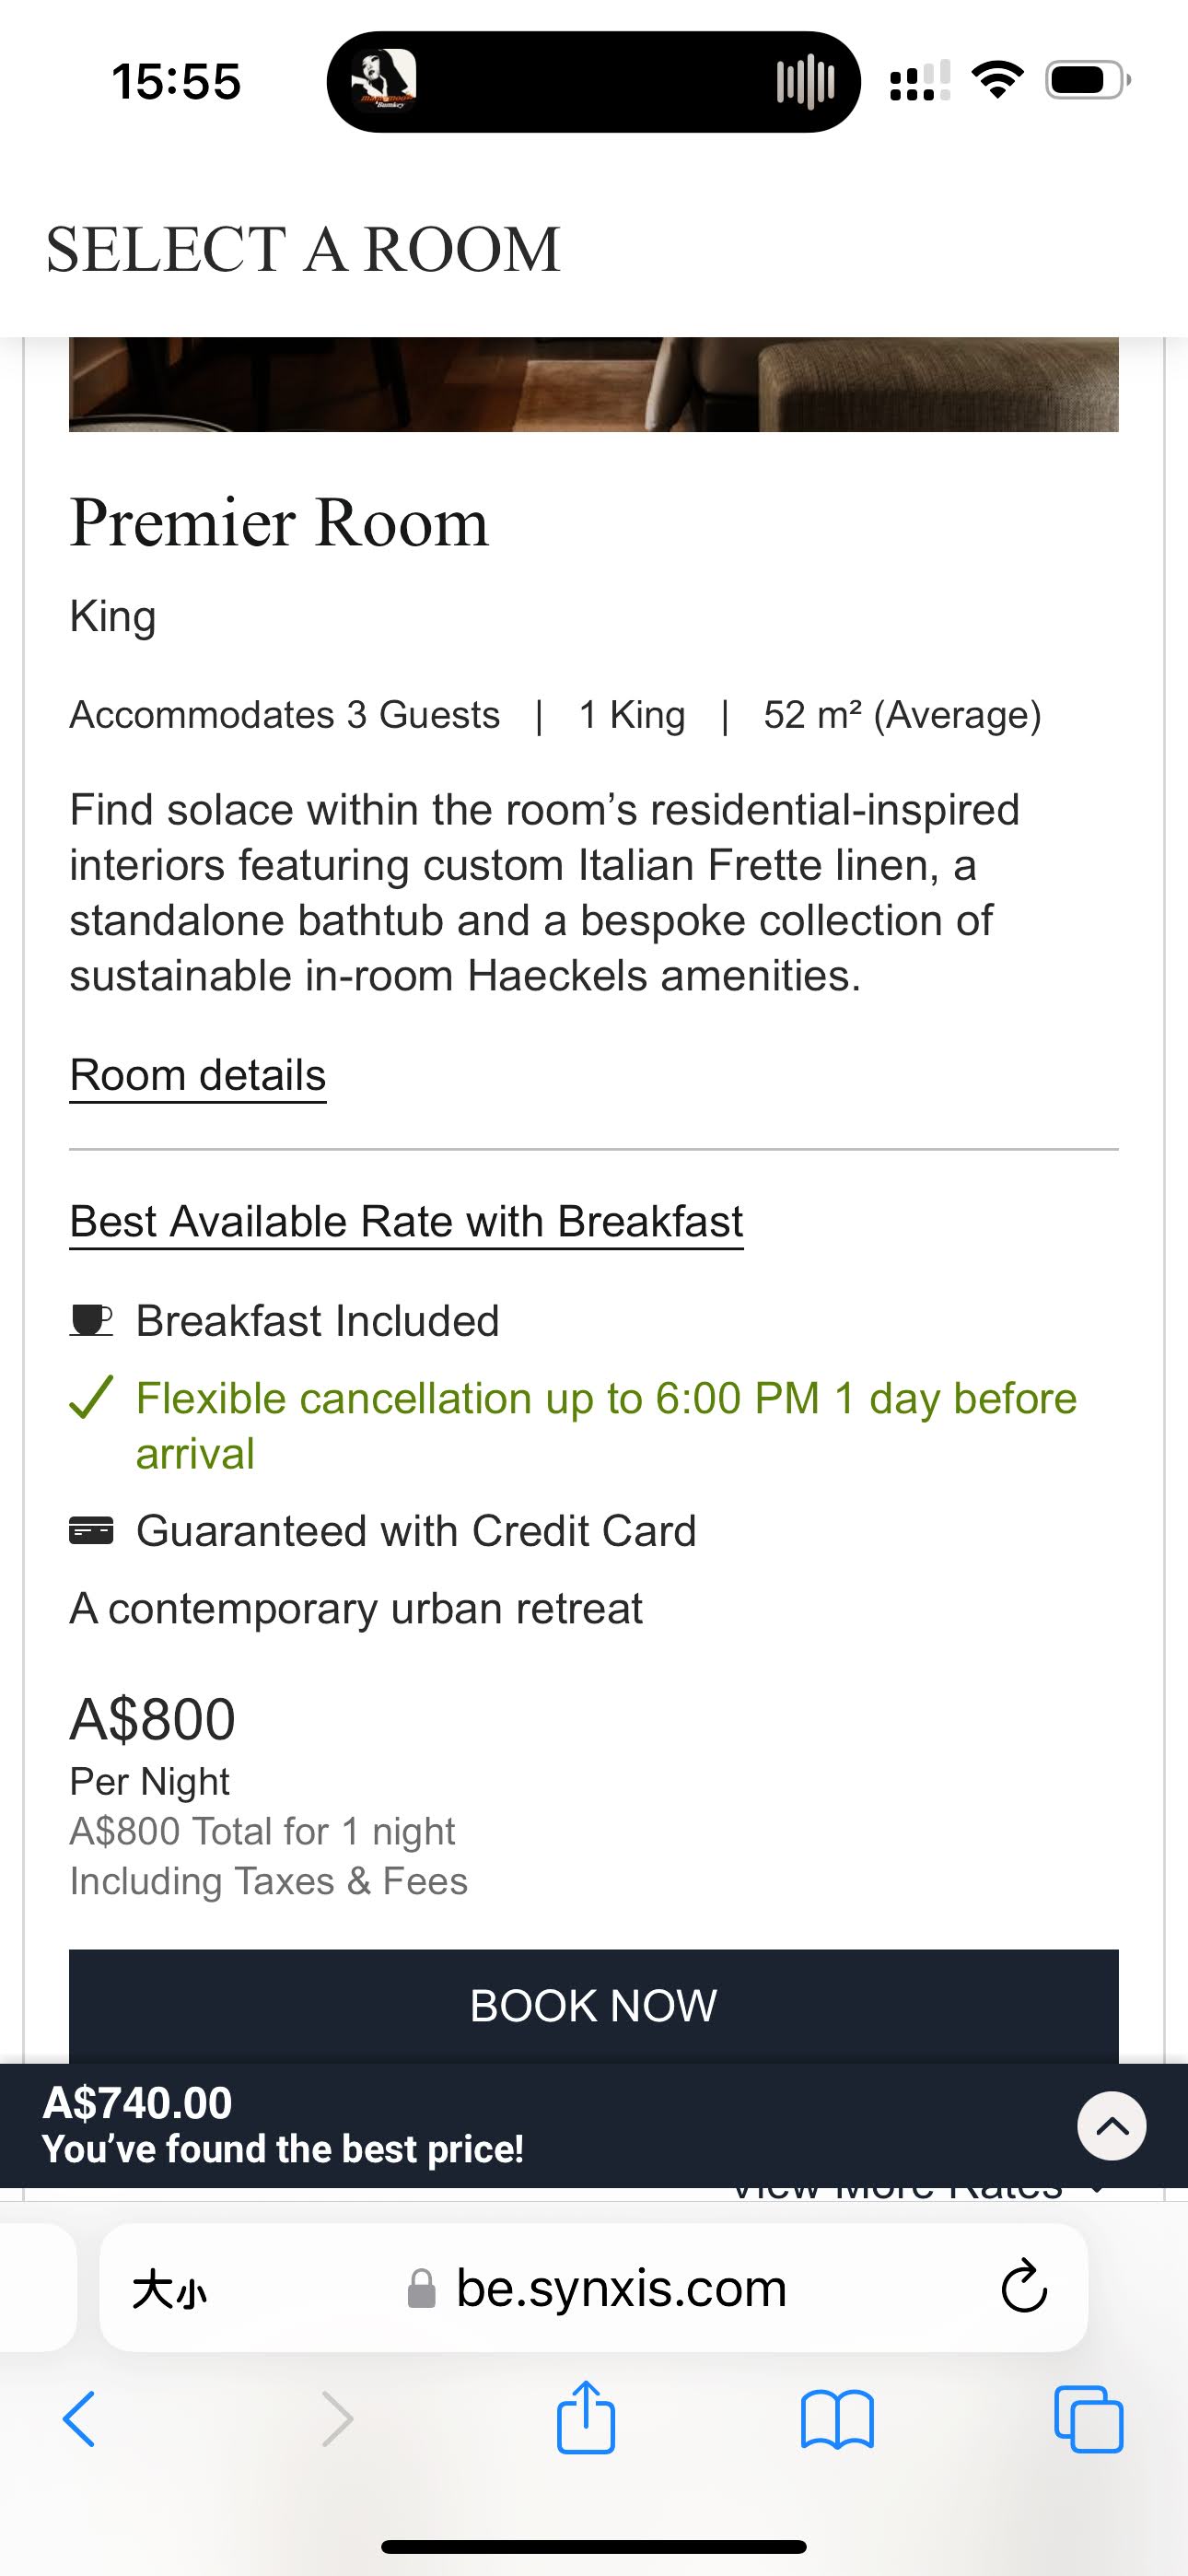Image resolution: width=1188 pixels, height=2576 pixels.
Task: Show all open Safari tabs
Action: coord(1089,2418)
